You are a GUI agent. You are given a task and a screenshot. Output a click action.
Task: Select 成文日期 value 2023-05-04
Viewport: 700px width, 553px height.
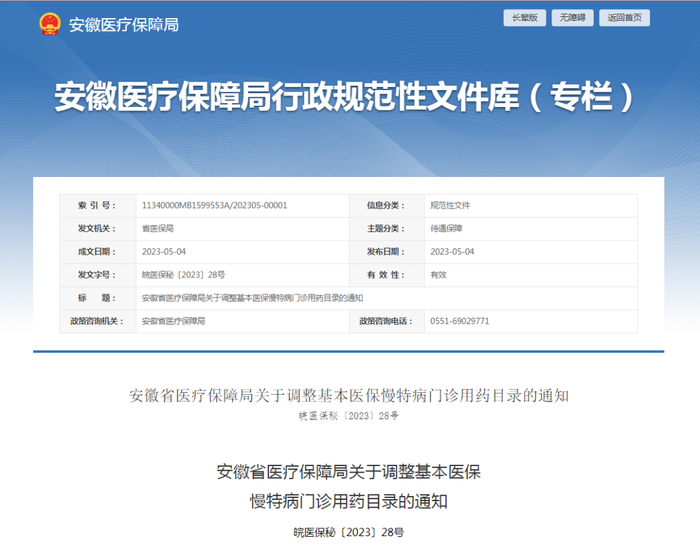point(164,252)
